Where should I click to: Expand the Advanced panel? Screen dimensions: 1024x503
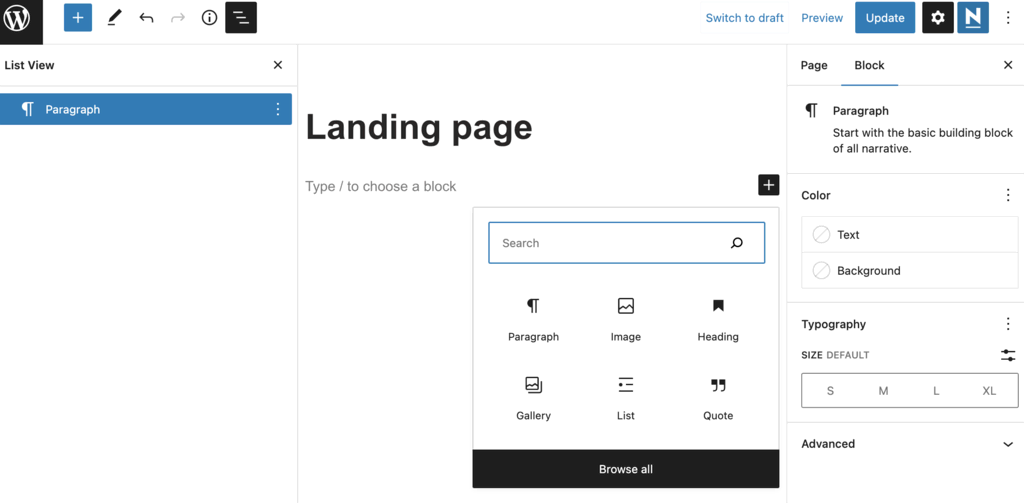(909, 444)
